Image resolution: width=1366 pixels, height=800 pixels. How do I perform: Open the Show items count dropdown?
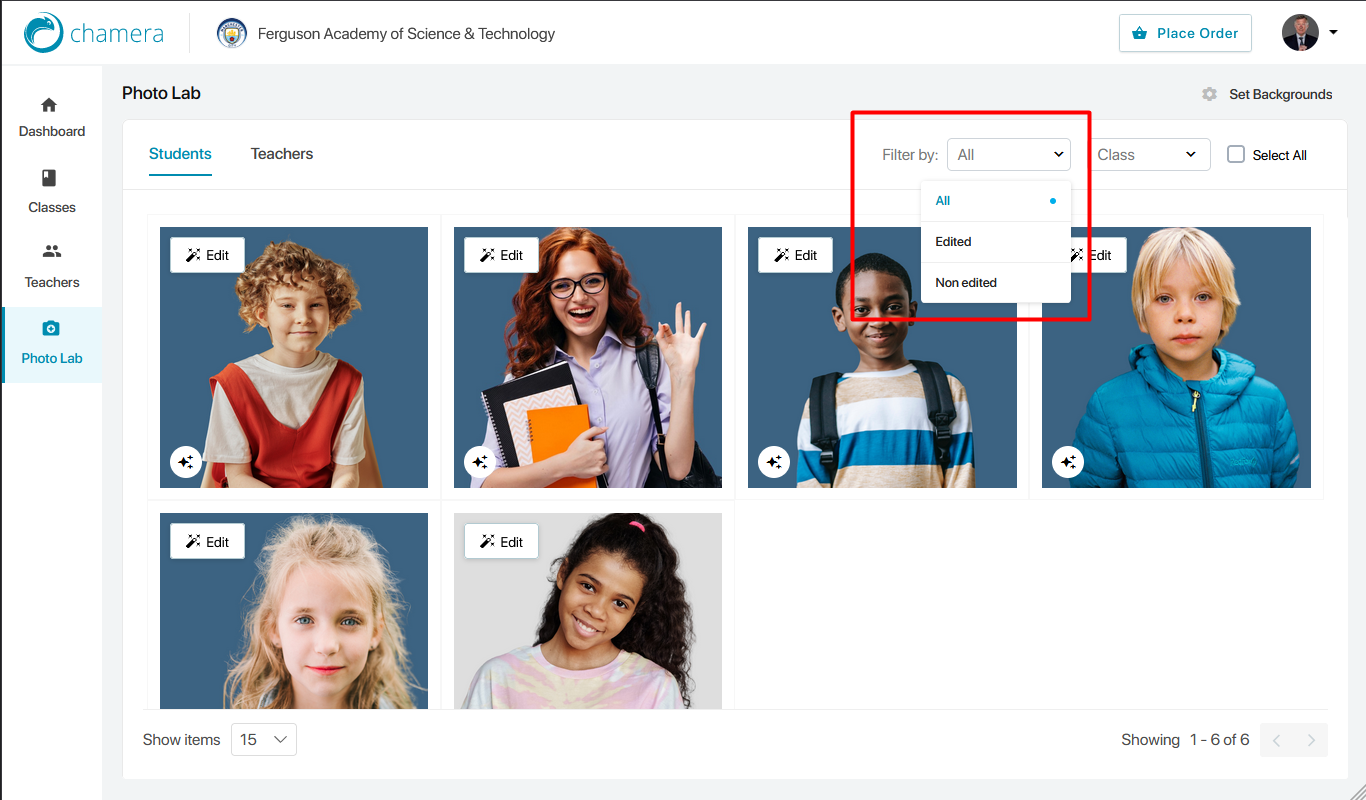pyautogui.click(x=264, y=740)
